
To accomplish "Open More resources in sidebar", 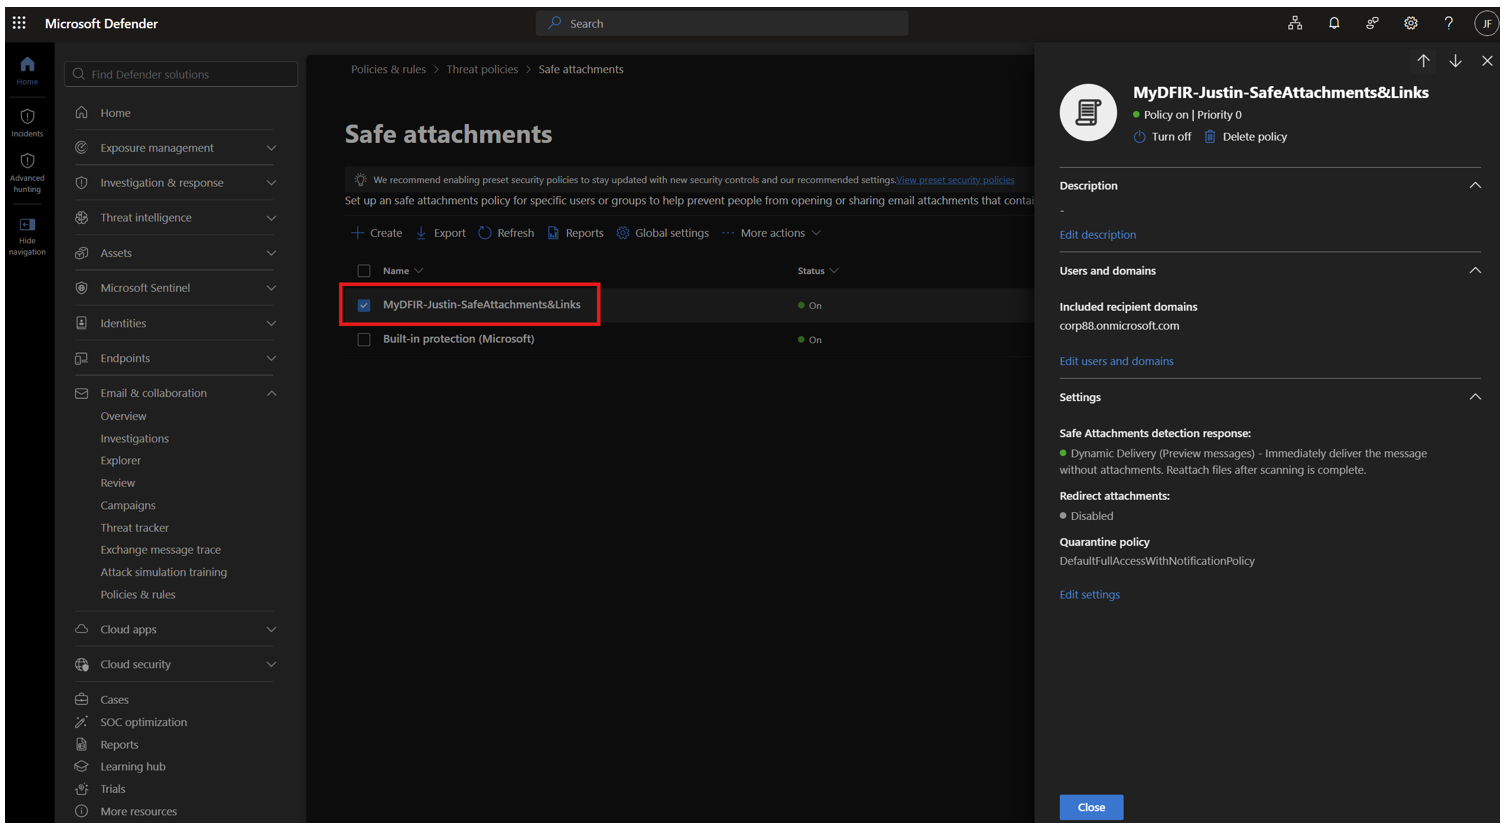I will 138,811.
